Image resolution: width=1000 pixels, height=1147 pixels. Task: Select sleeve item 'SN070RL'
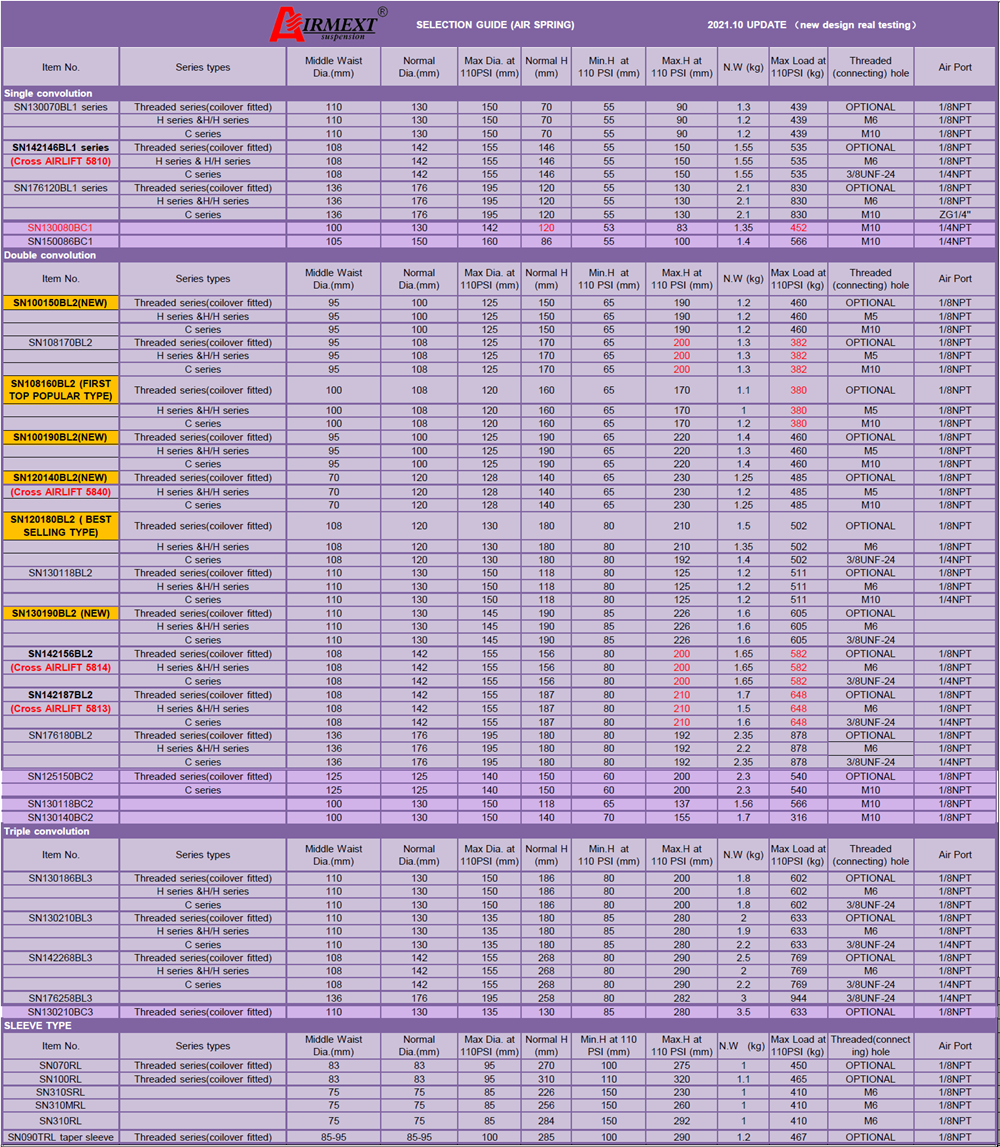coord(61,1066)
